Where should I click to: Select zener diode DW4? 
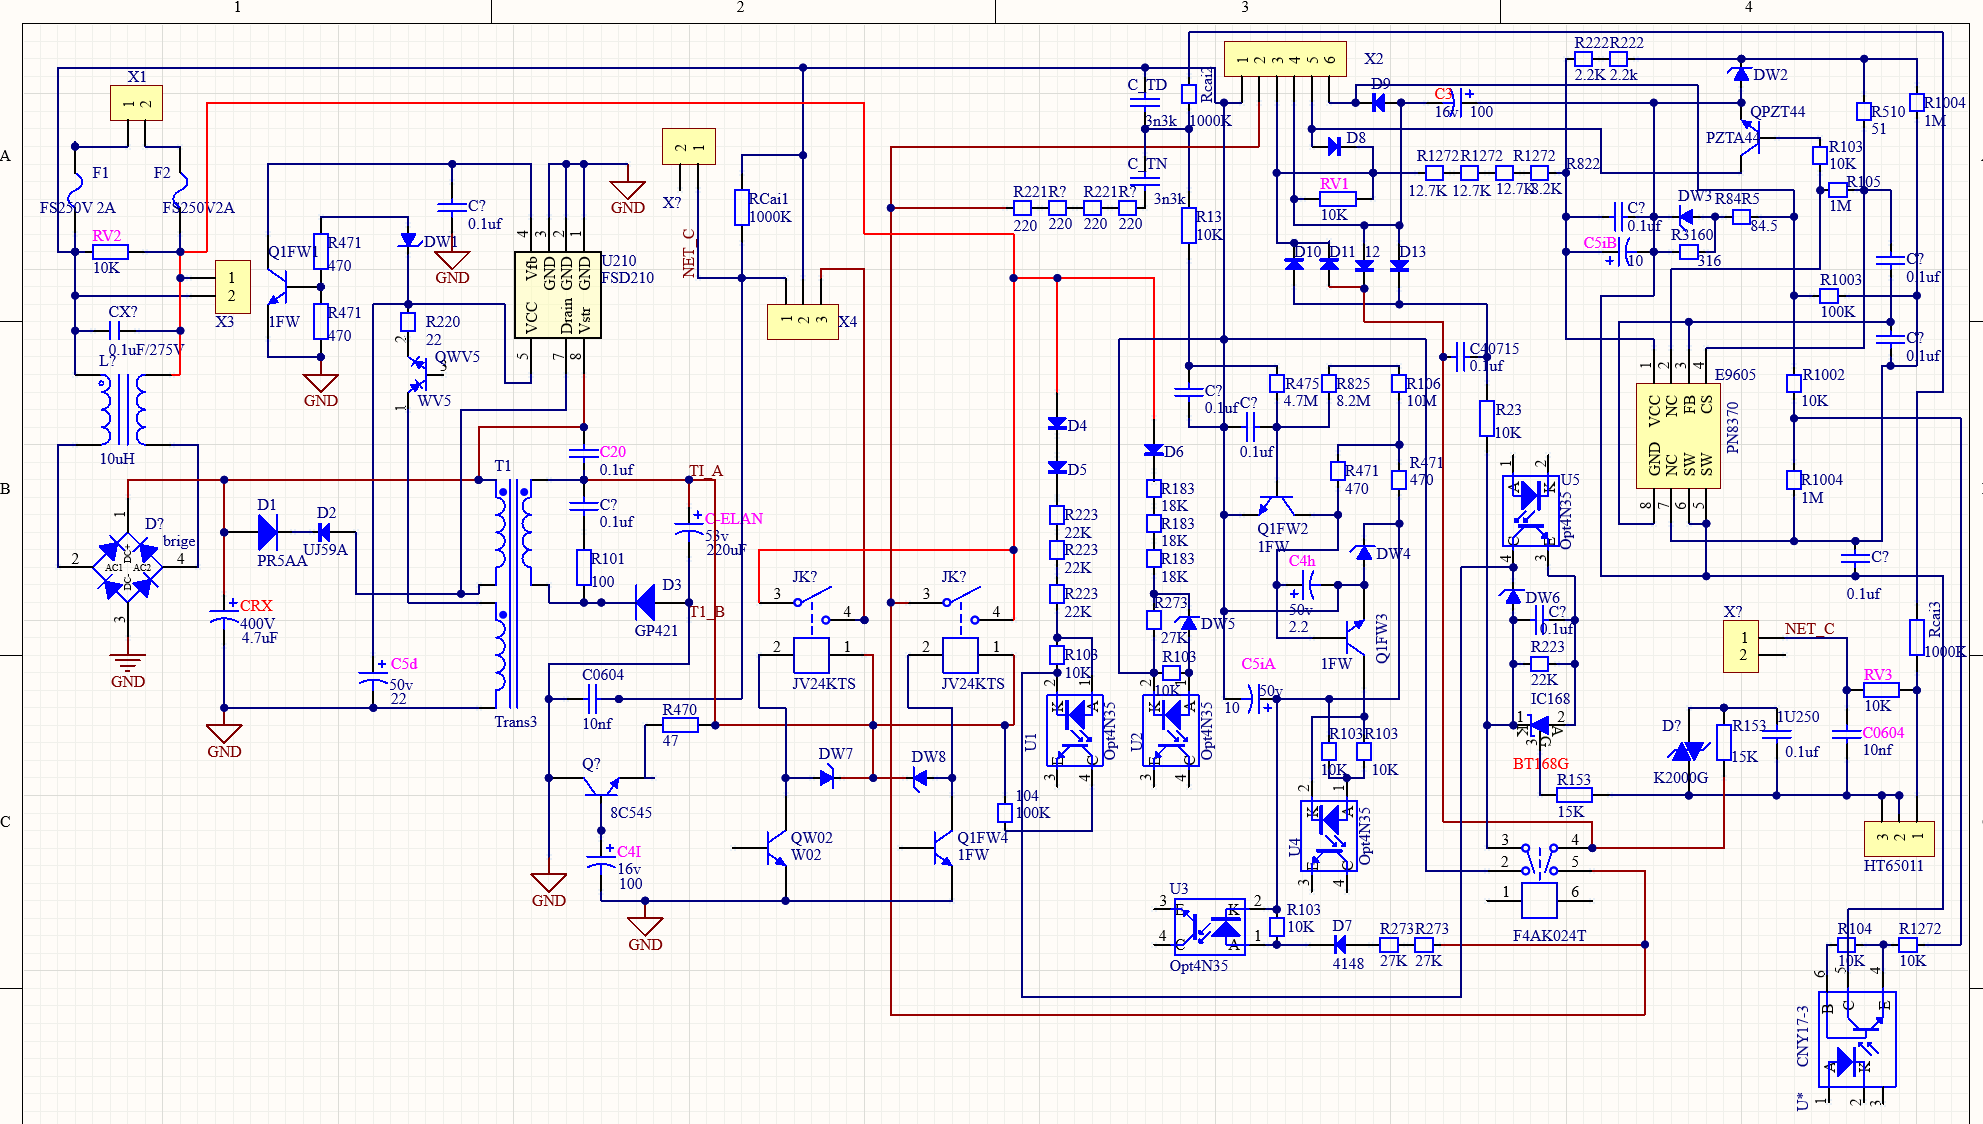pos(1364,553)
